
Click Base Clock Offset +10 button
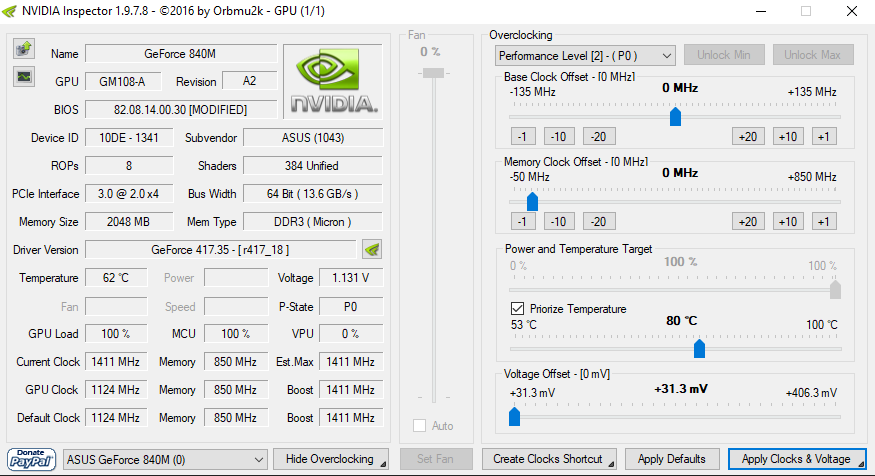[x=788, y=137]
